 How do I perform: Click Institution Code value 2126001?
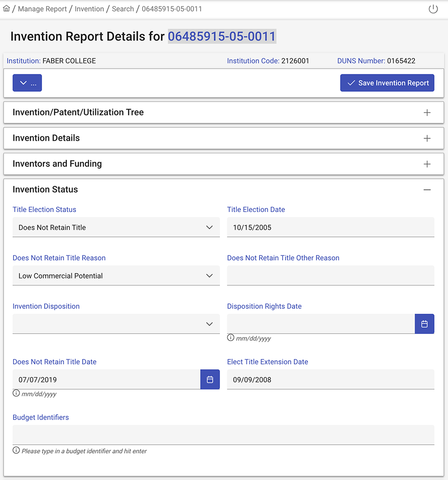[295, 61]
